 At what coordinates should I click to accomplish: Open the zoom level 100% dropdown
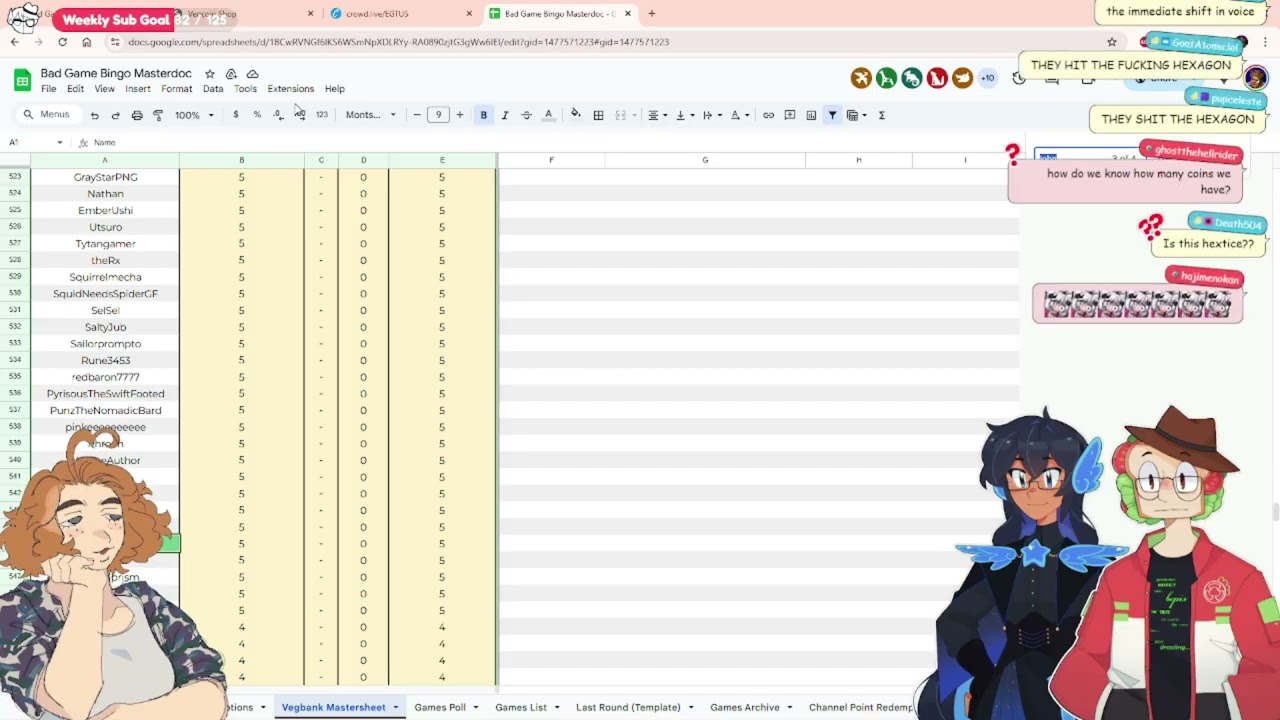(x=194, y=115)
